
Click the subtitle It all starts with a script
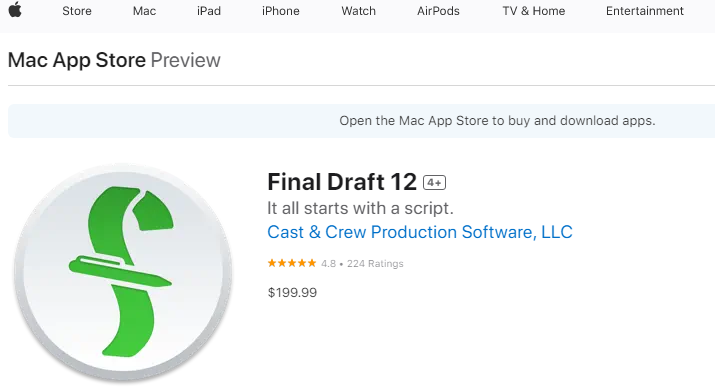[360, 208]
